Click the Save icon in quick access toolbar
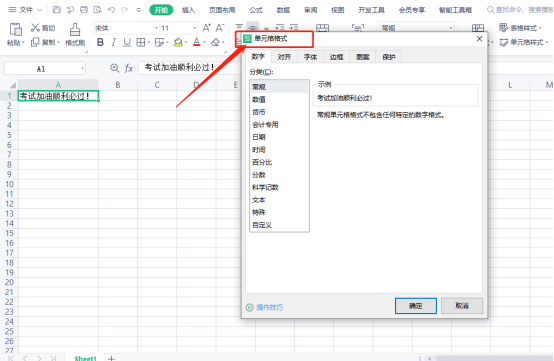 click(57, 10)
